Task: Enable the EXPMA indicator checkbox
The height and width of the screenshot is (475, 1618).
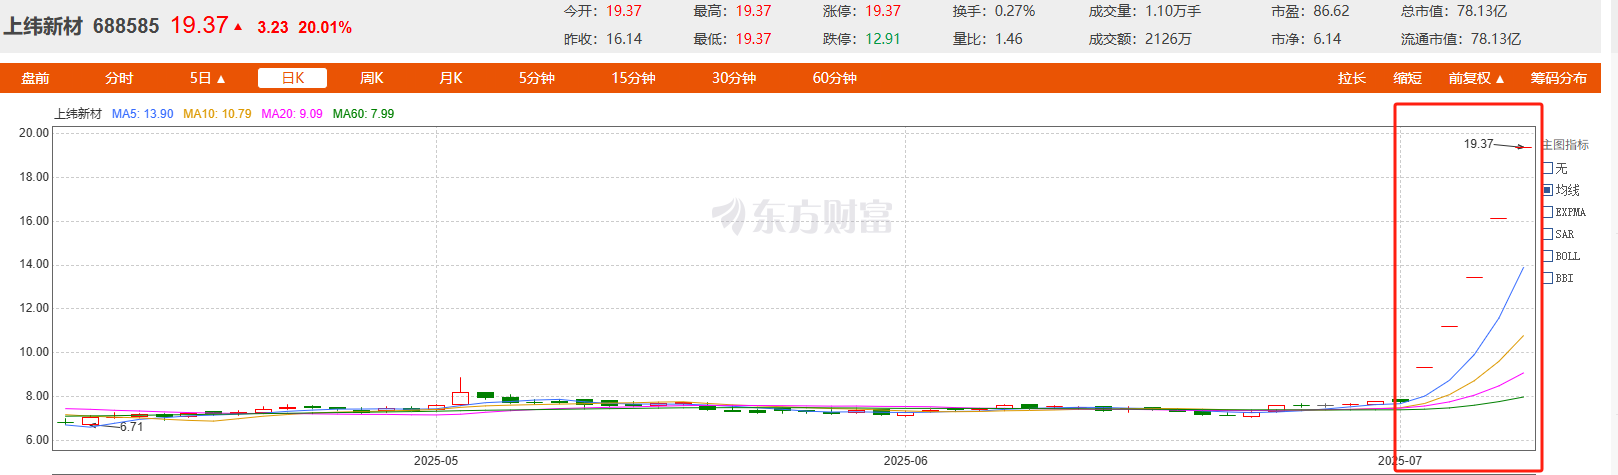Action: coord(1548,212)
